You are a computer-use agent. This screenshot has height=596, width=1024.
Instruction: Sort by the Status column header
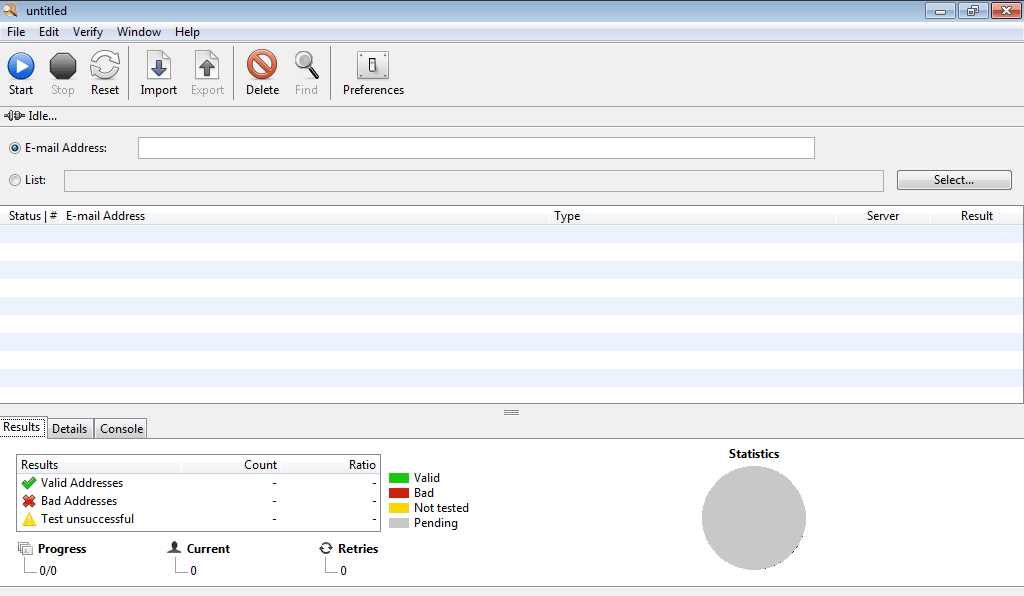[32, 216]
